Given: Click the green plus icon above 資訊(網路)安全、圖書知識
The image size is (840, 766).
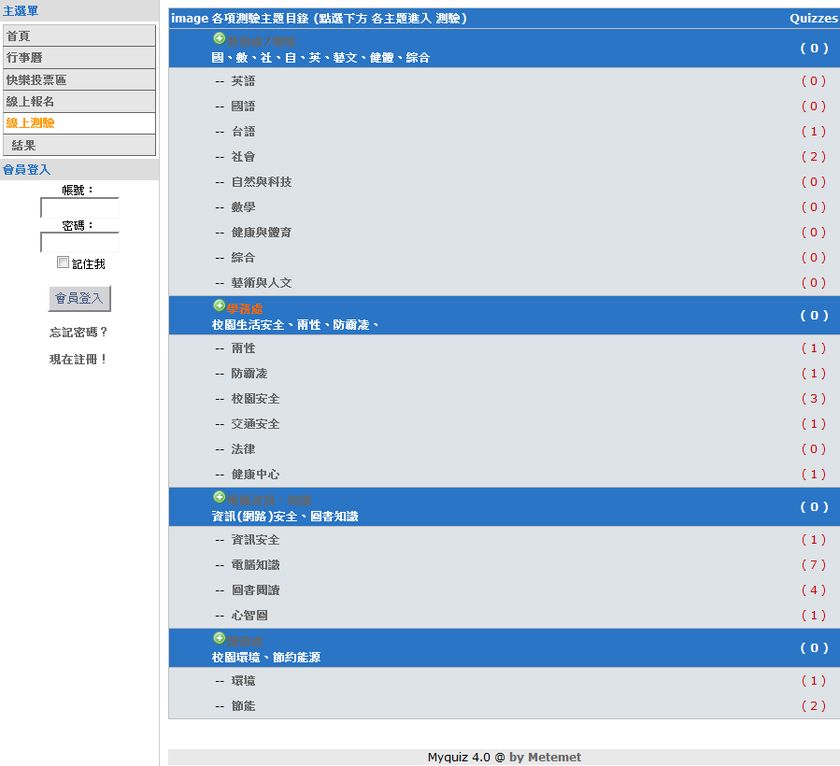Looking at the screenshot, I should (x=219, y=497).
